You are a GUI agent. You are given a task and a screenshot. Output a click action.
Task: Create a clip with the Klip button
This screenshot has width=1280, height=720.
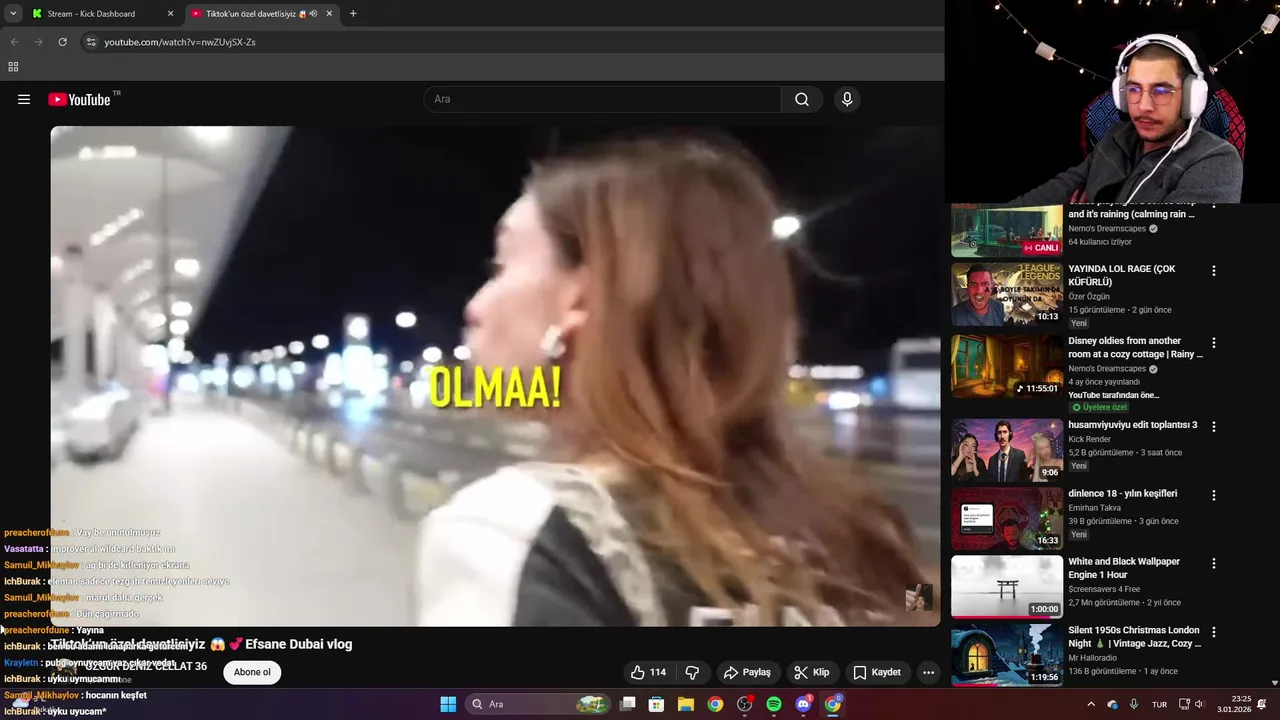click(811, 672)
